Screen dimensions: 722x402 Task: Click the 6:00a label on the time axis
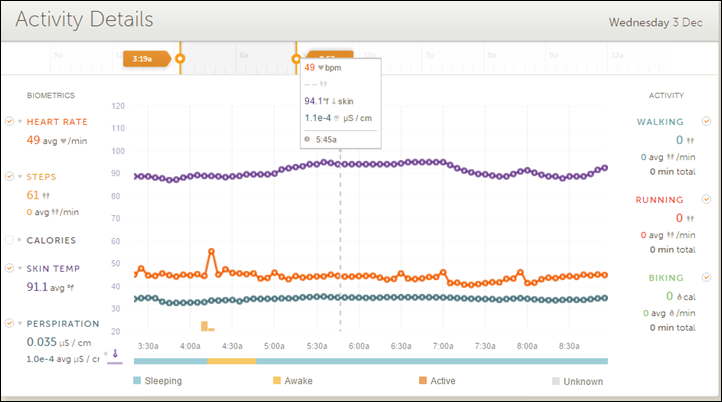coord(359,346)
